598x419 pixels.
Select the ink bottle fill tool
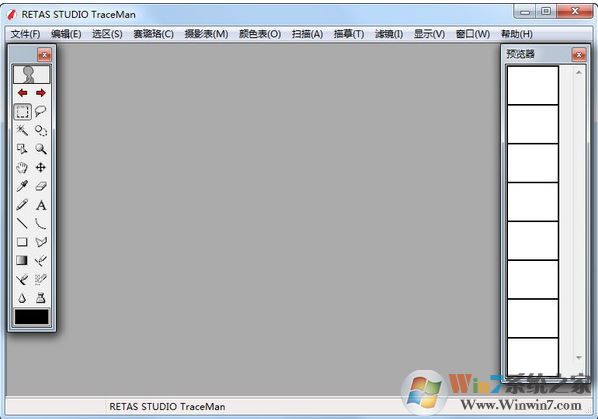click(41, 298)
